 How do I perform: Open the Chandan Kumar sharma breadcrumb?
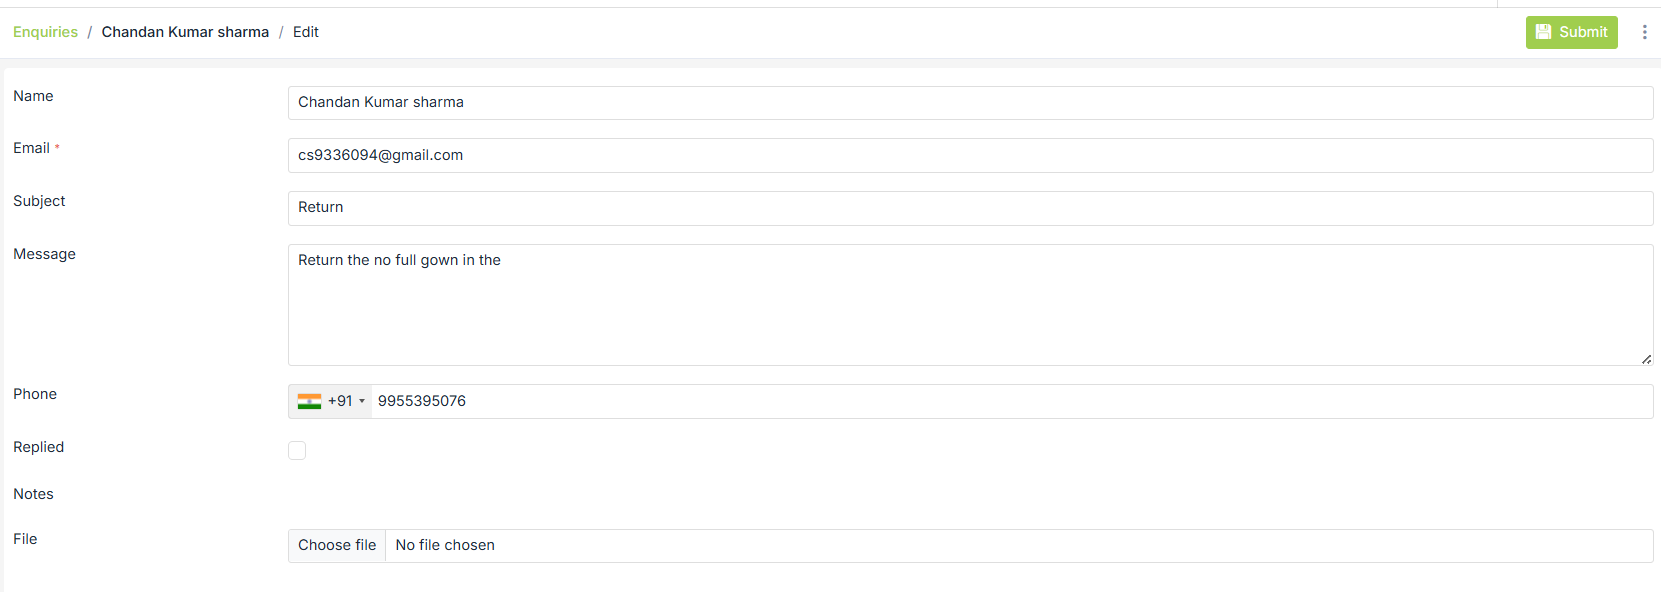click(x=185, y=32)
